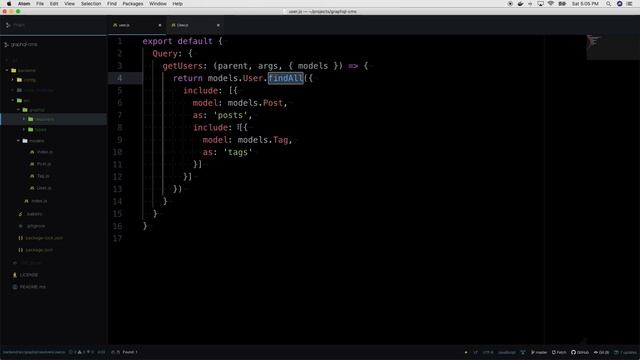Screen dimensions: 640x360
Task: Open LICENSE in the tree
Action: coord(29,275)
